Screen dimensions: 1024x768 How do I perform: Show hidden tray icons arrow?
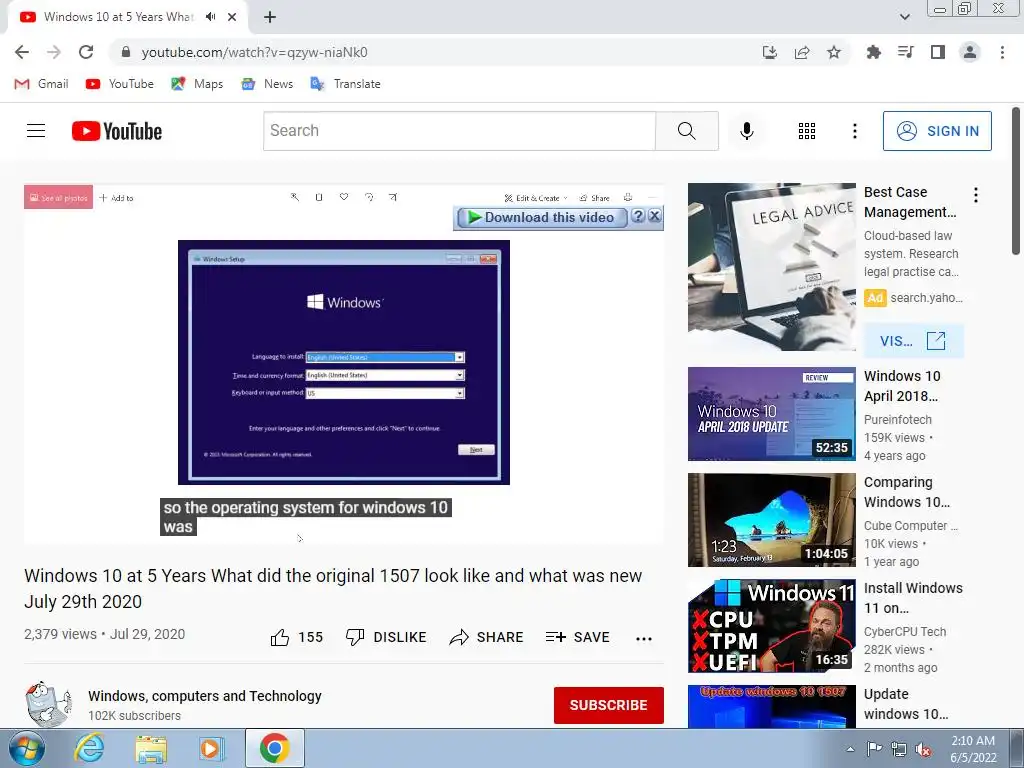850,749
